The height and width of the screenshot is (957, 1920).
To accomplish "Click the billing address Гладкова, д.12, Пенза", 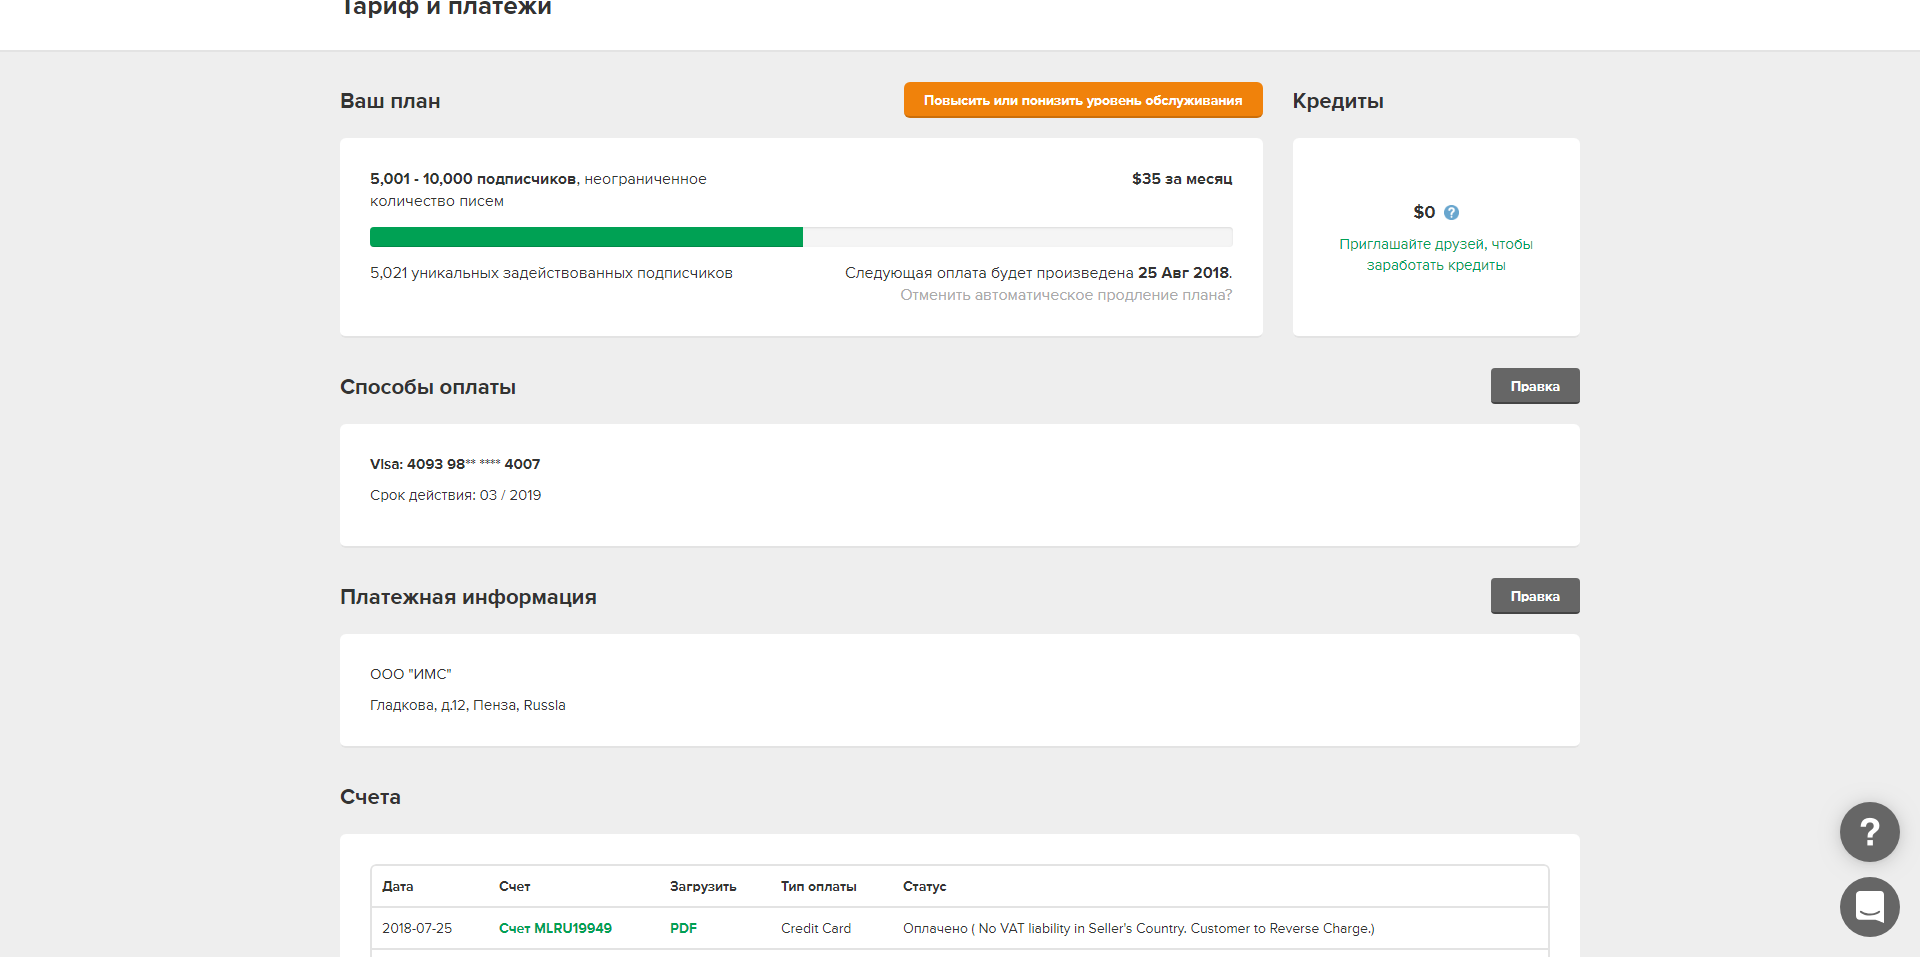I will (x=467, y=705).
